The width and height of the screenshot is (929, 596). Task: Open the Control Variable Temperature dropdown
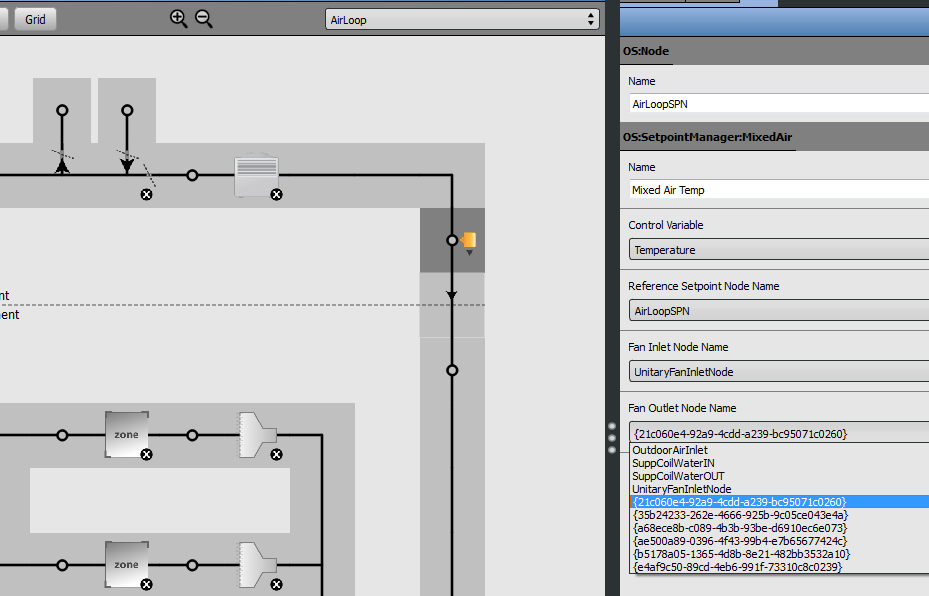click(x=779, y=249)
